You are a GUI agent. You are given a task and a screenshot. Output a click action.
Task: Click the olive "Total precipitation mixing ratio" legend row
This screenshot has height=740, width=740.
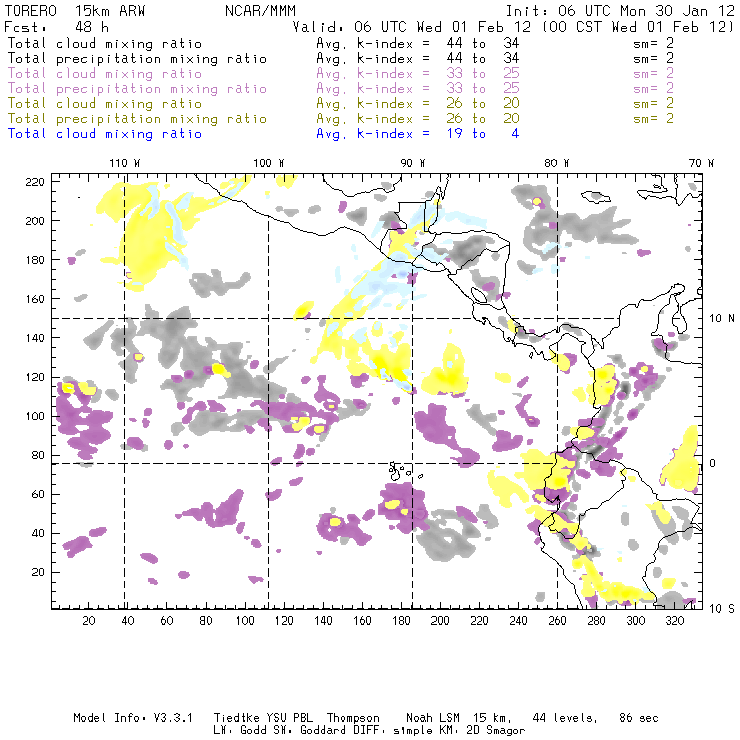[x=137, y=118]
